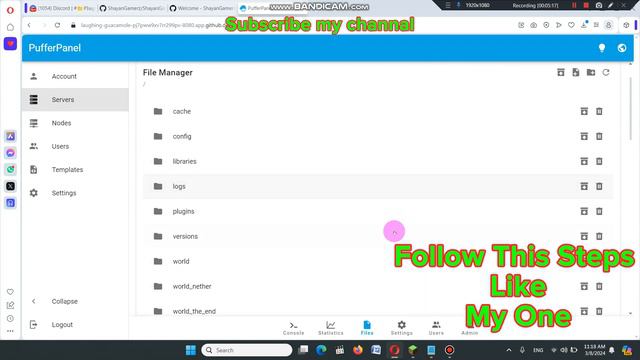Go to Users in the sidebar
The width and height of the screenshot is (640, 360).
point(75,146)
